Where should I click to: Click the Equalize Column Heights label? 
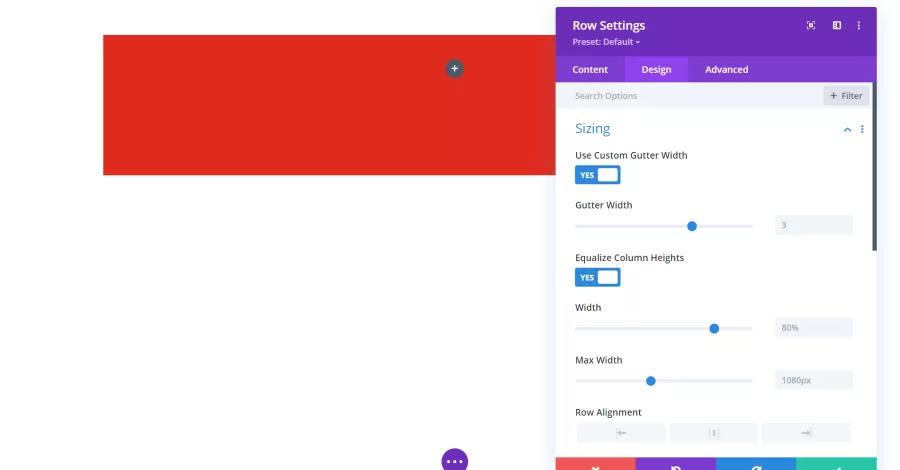[629, 258]
